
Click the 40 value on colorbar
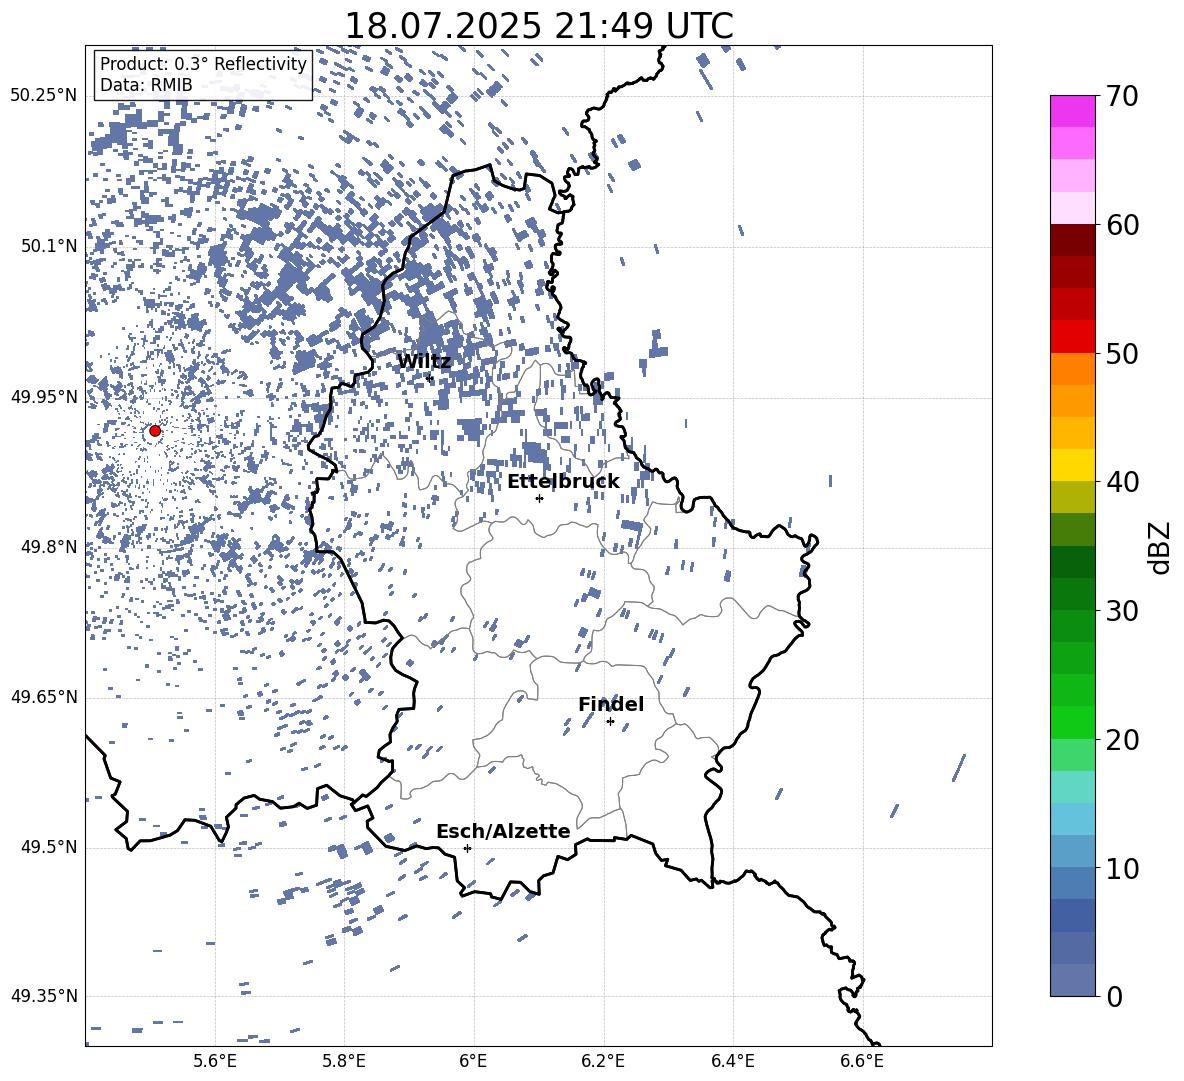(x=1122, y=482)
